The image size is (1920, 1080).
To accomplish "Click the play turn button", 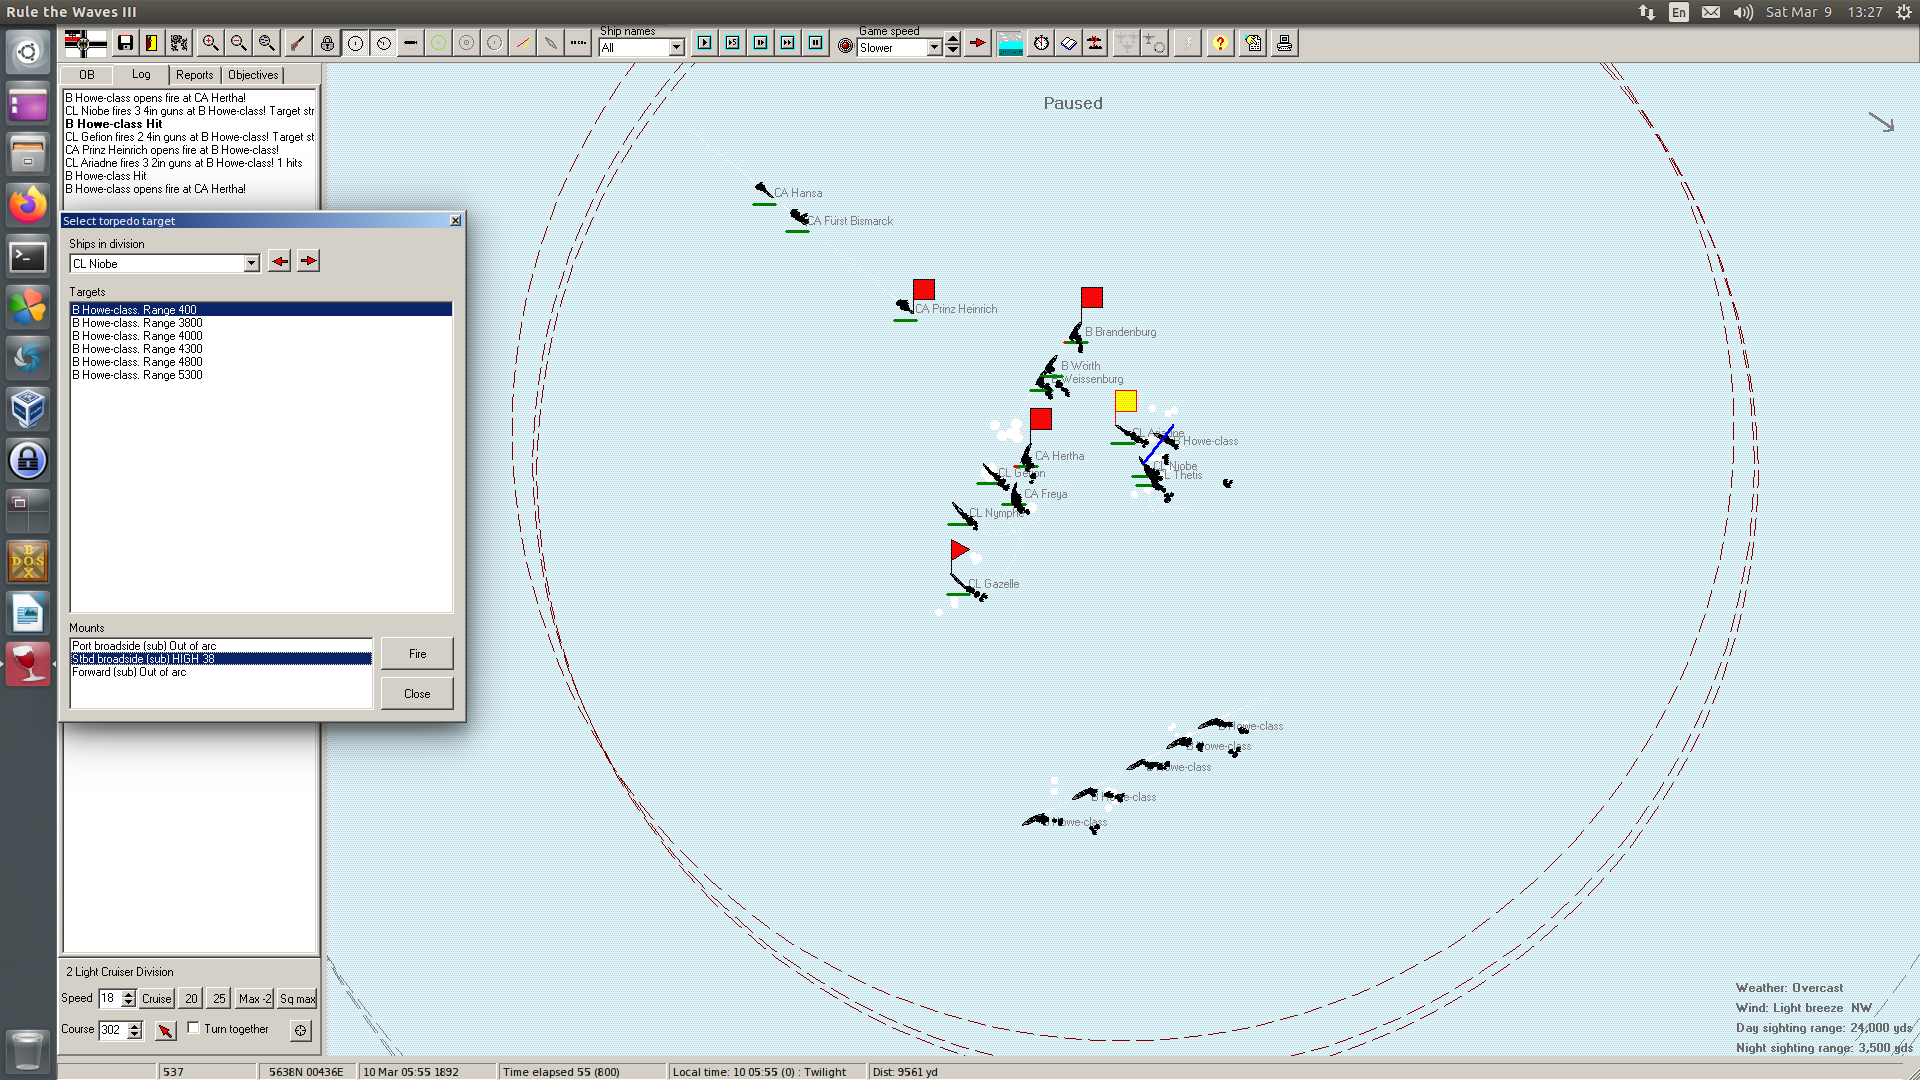I will 705,43.
